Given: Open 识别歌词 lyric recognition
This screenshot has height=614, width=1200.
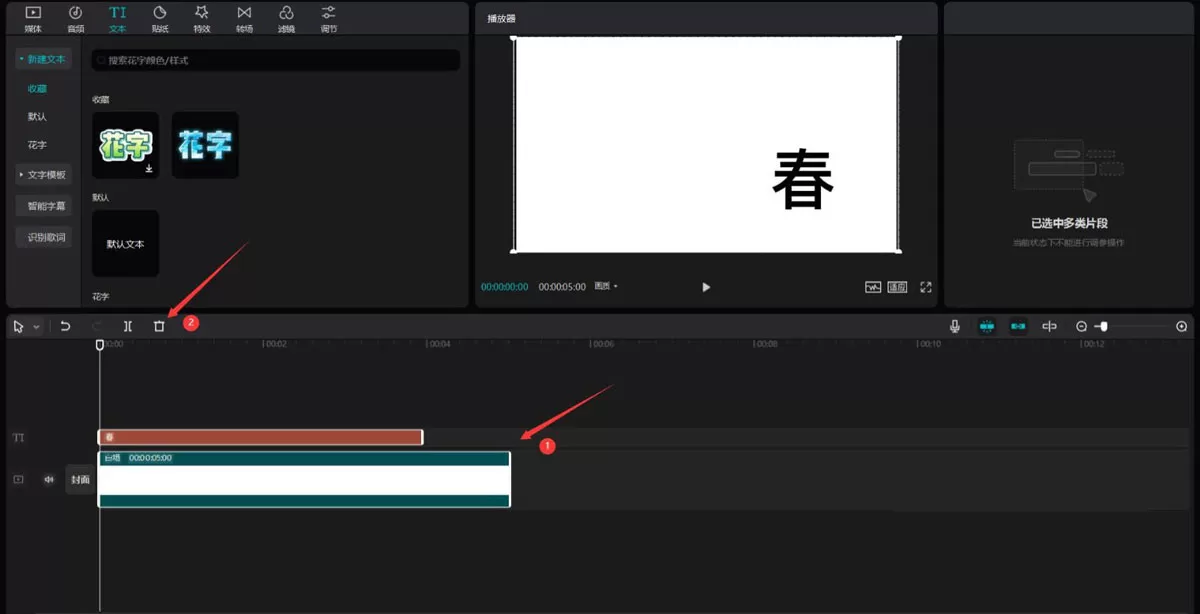Looking at the screenshot, I should pyautogui.click(x=43, y=237).
